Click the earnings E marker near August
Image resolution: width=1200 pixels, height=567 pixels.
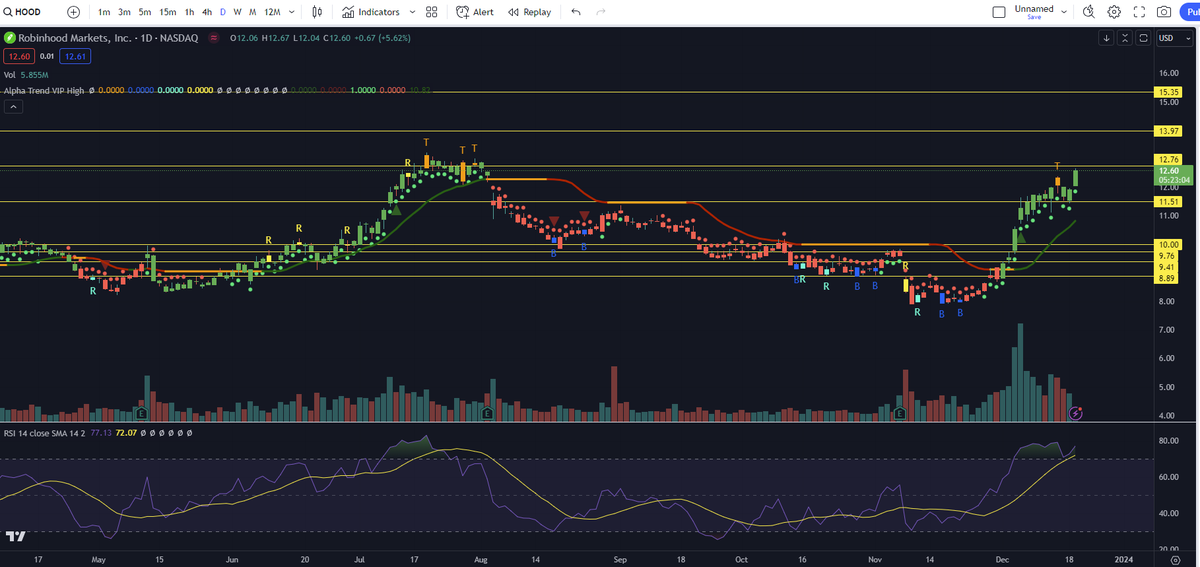[486, 412]
